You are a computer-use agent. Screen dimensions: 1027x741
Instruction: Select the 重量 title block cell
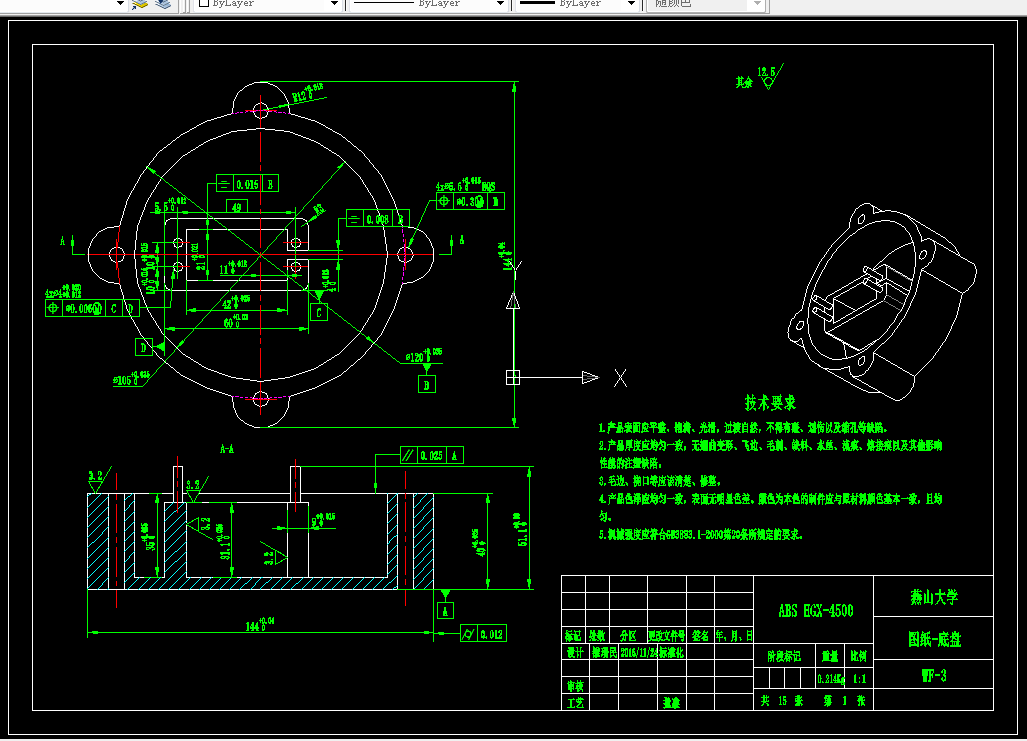tap(830, 656)
